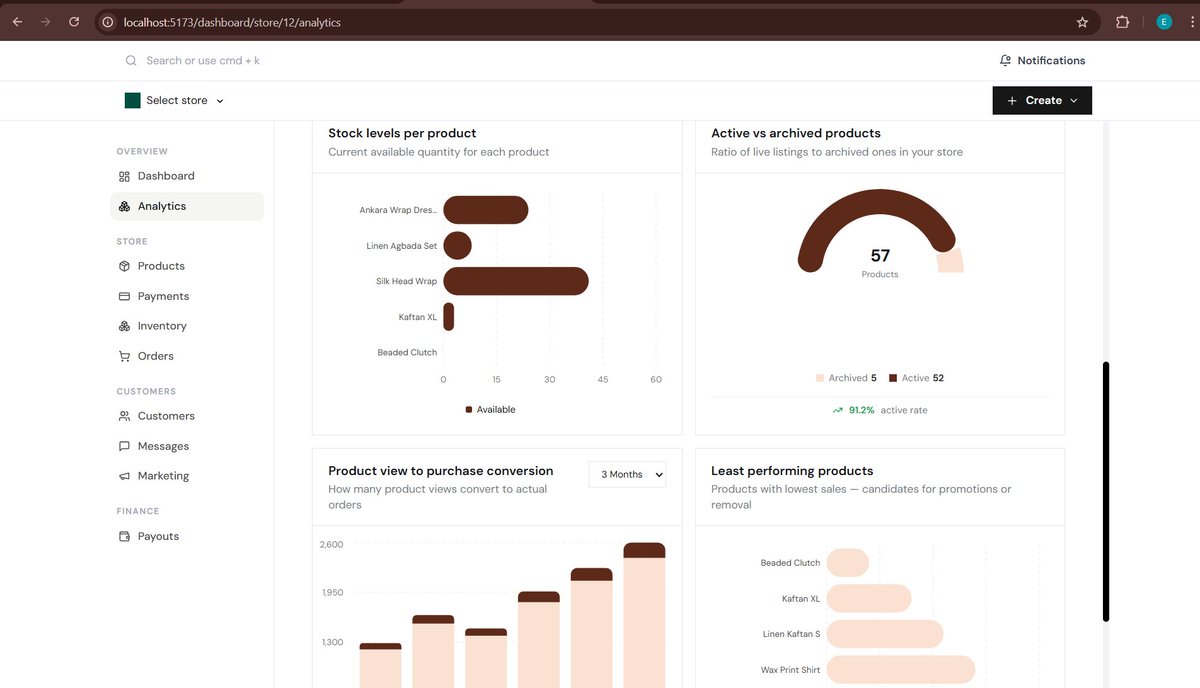Bookmark this page with the star icon

point(1082,22)
